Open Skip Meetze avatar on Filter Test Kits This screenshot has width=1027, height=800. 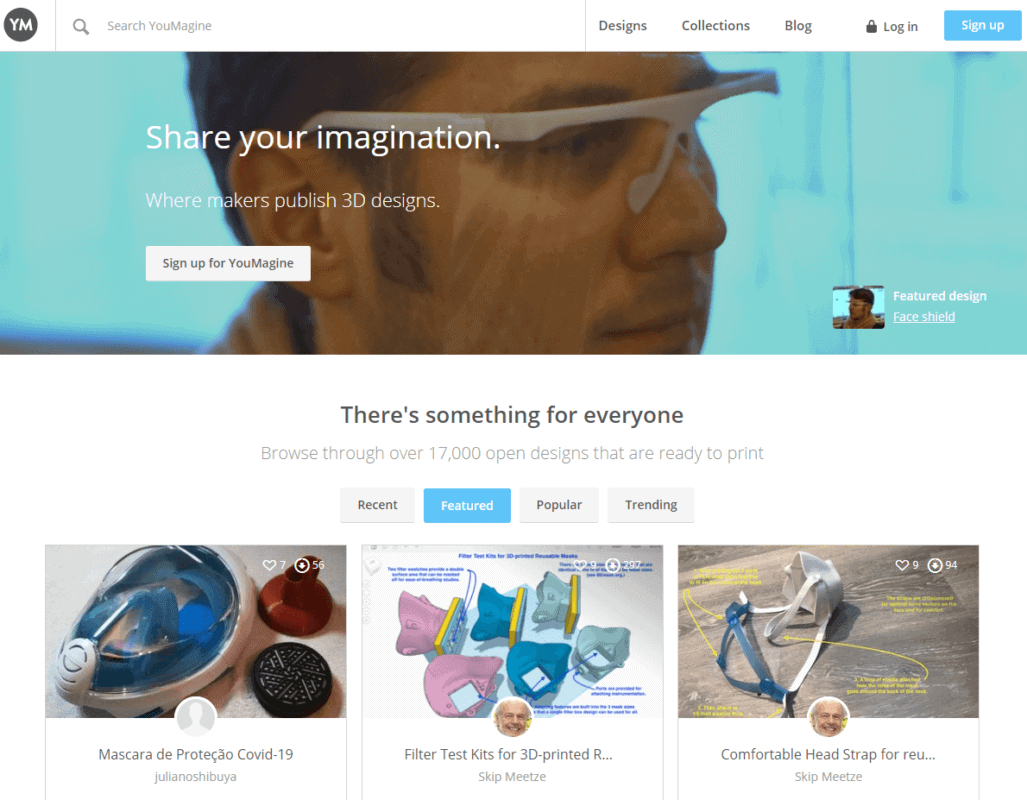tap(512, 717)
